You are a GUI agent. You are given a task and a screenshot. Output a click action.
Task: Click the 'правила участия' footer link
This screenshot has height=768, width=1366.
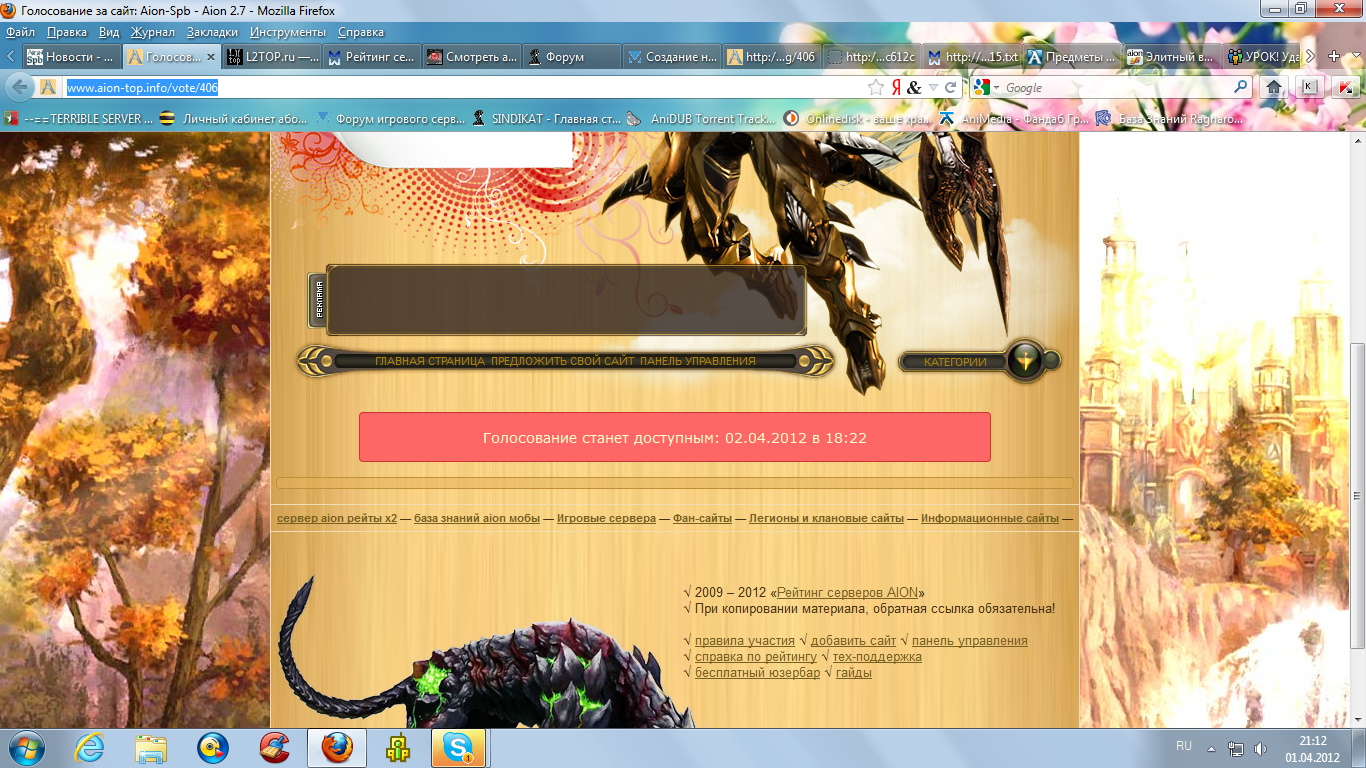tap(745, 641)
